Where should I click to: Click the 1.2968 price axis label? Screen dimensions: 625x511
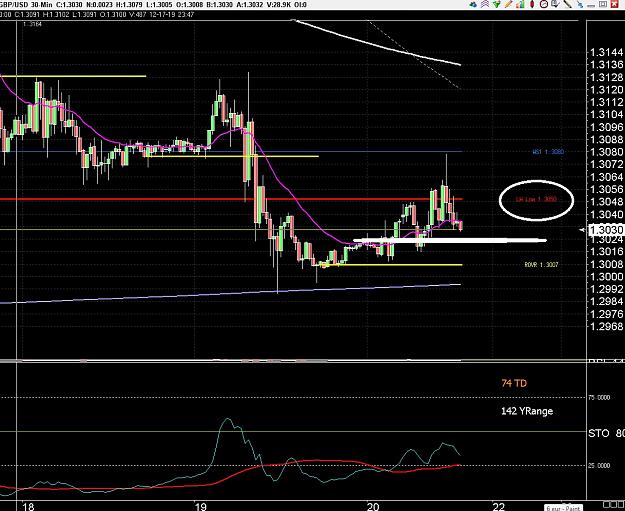pos(606,326)
